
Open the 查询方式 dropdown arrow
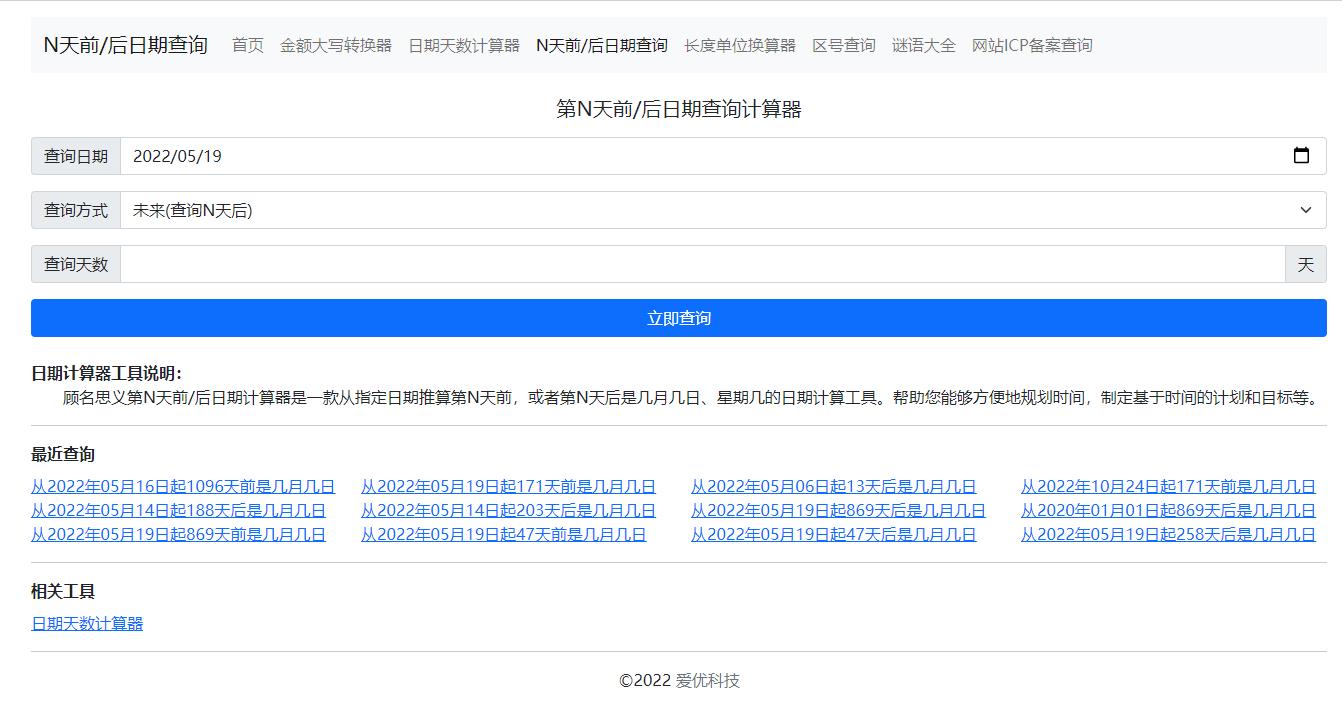point(1303,210)
